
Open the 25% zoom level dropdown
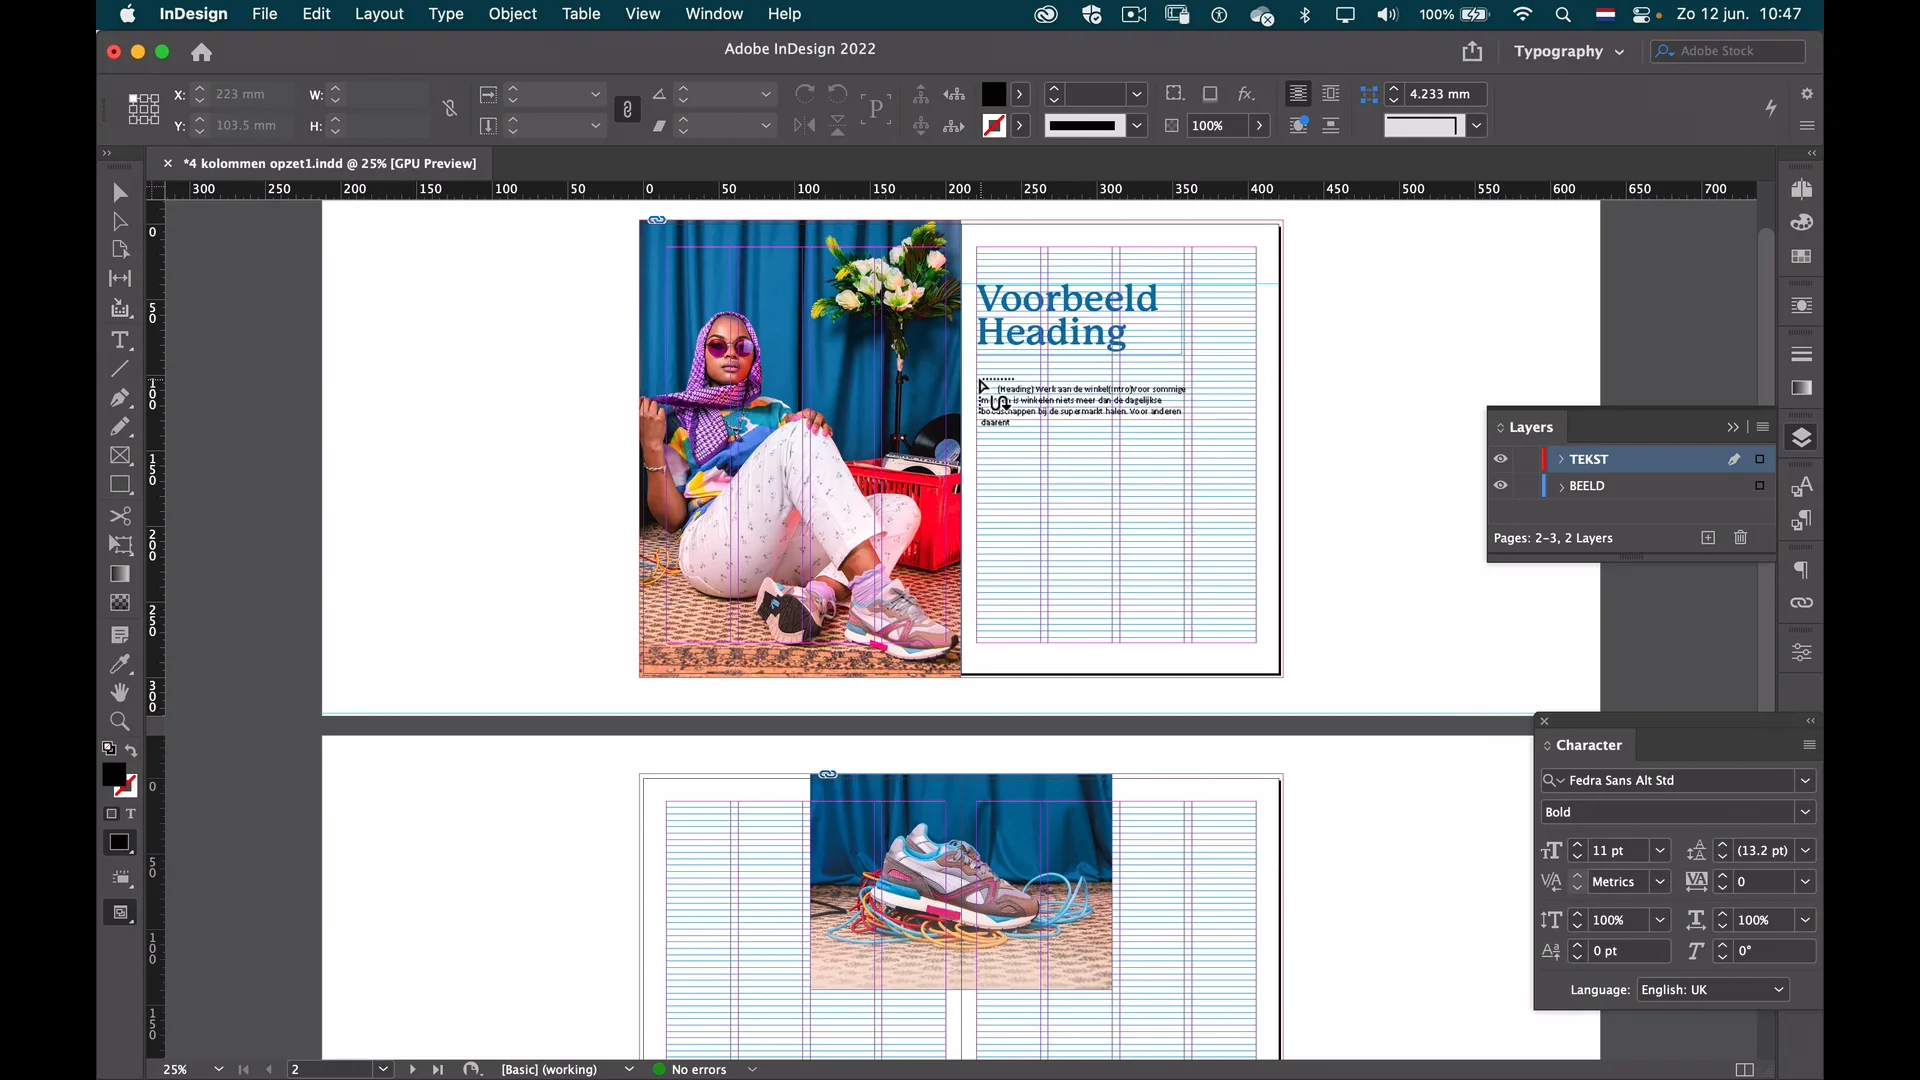coord(219,1069)
